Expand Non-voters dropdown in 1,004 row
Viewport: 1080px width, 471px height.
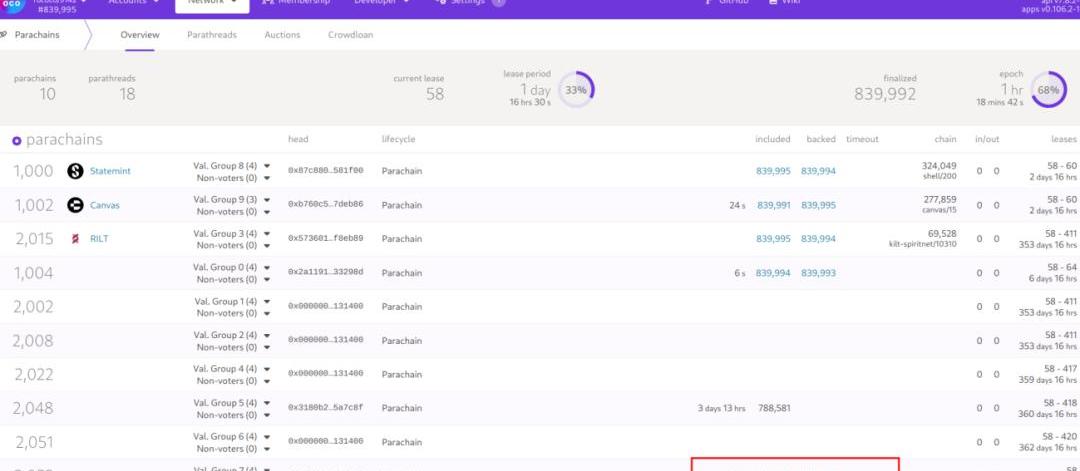pos(267,279)
